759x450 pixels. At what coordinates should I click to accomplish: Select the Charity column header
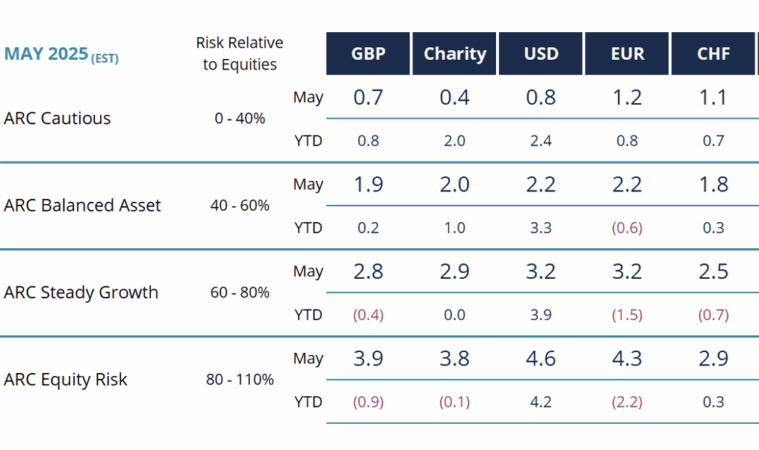tap(454, 54)
